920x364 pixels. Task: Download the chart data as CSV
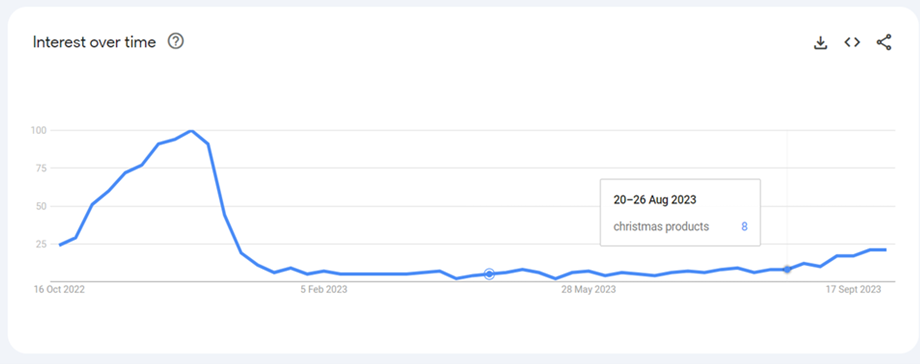[820, 42]
